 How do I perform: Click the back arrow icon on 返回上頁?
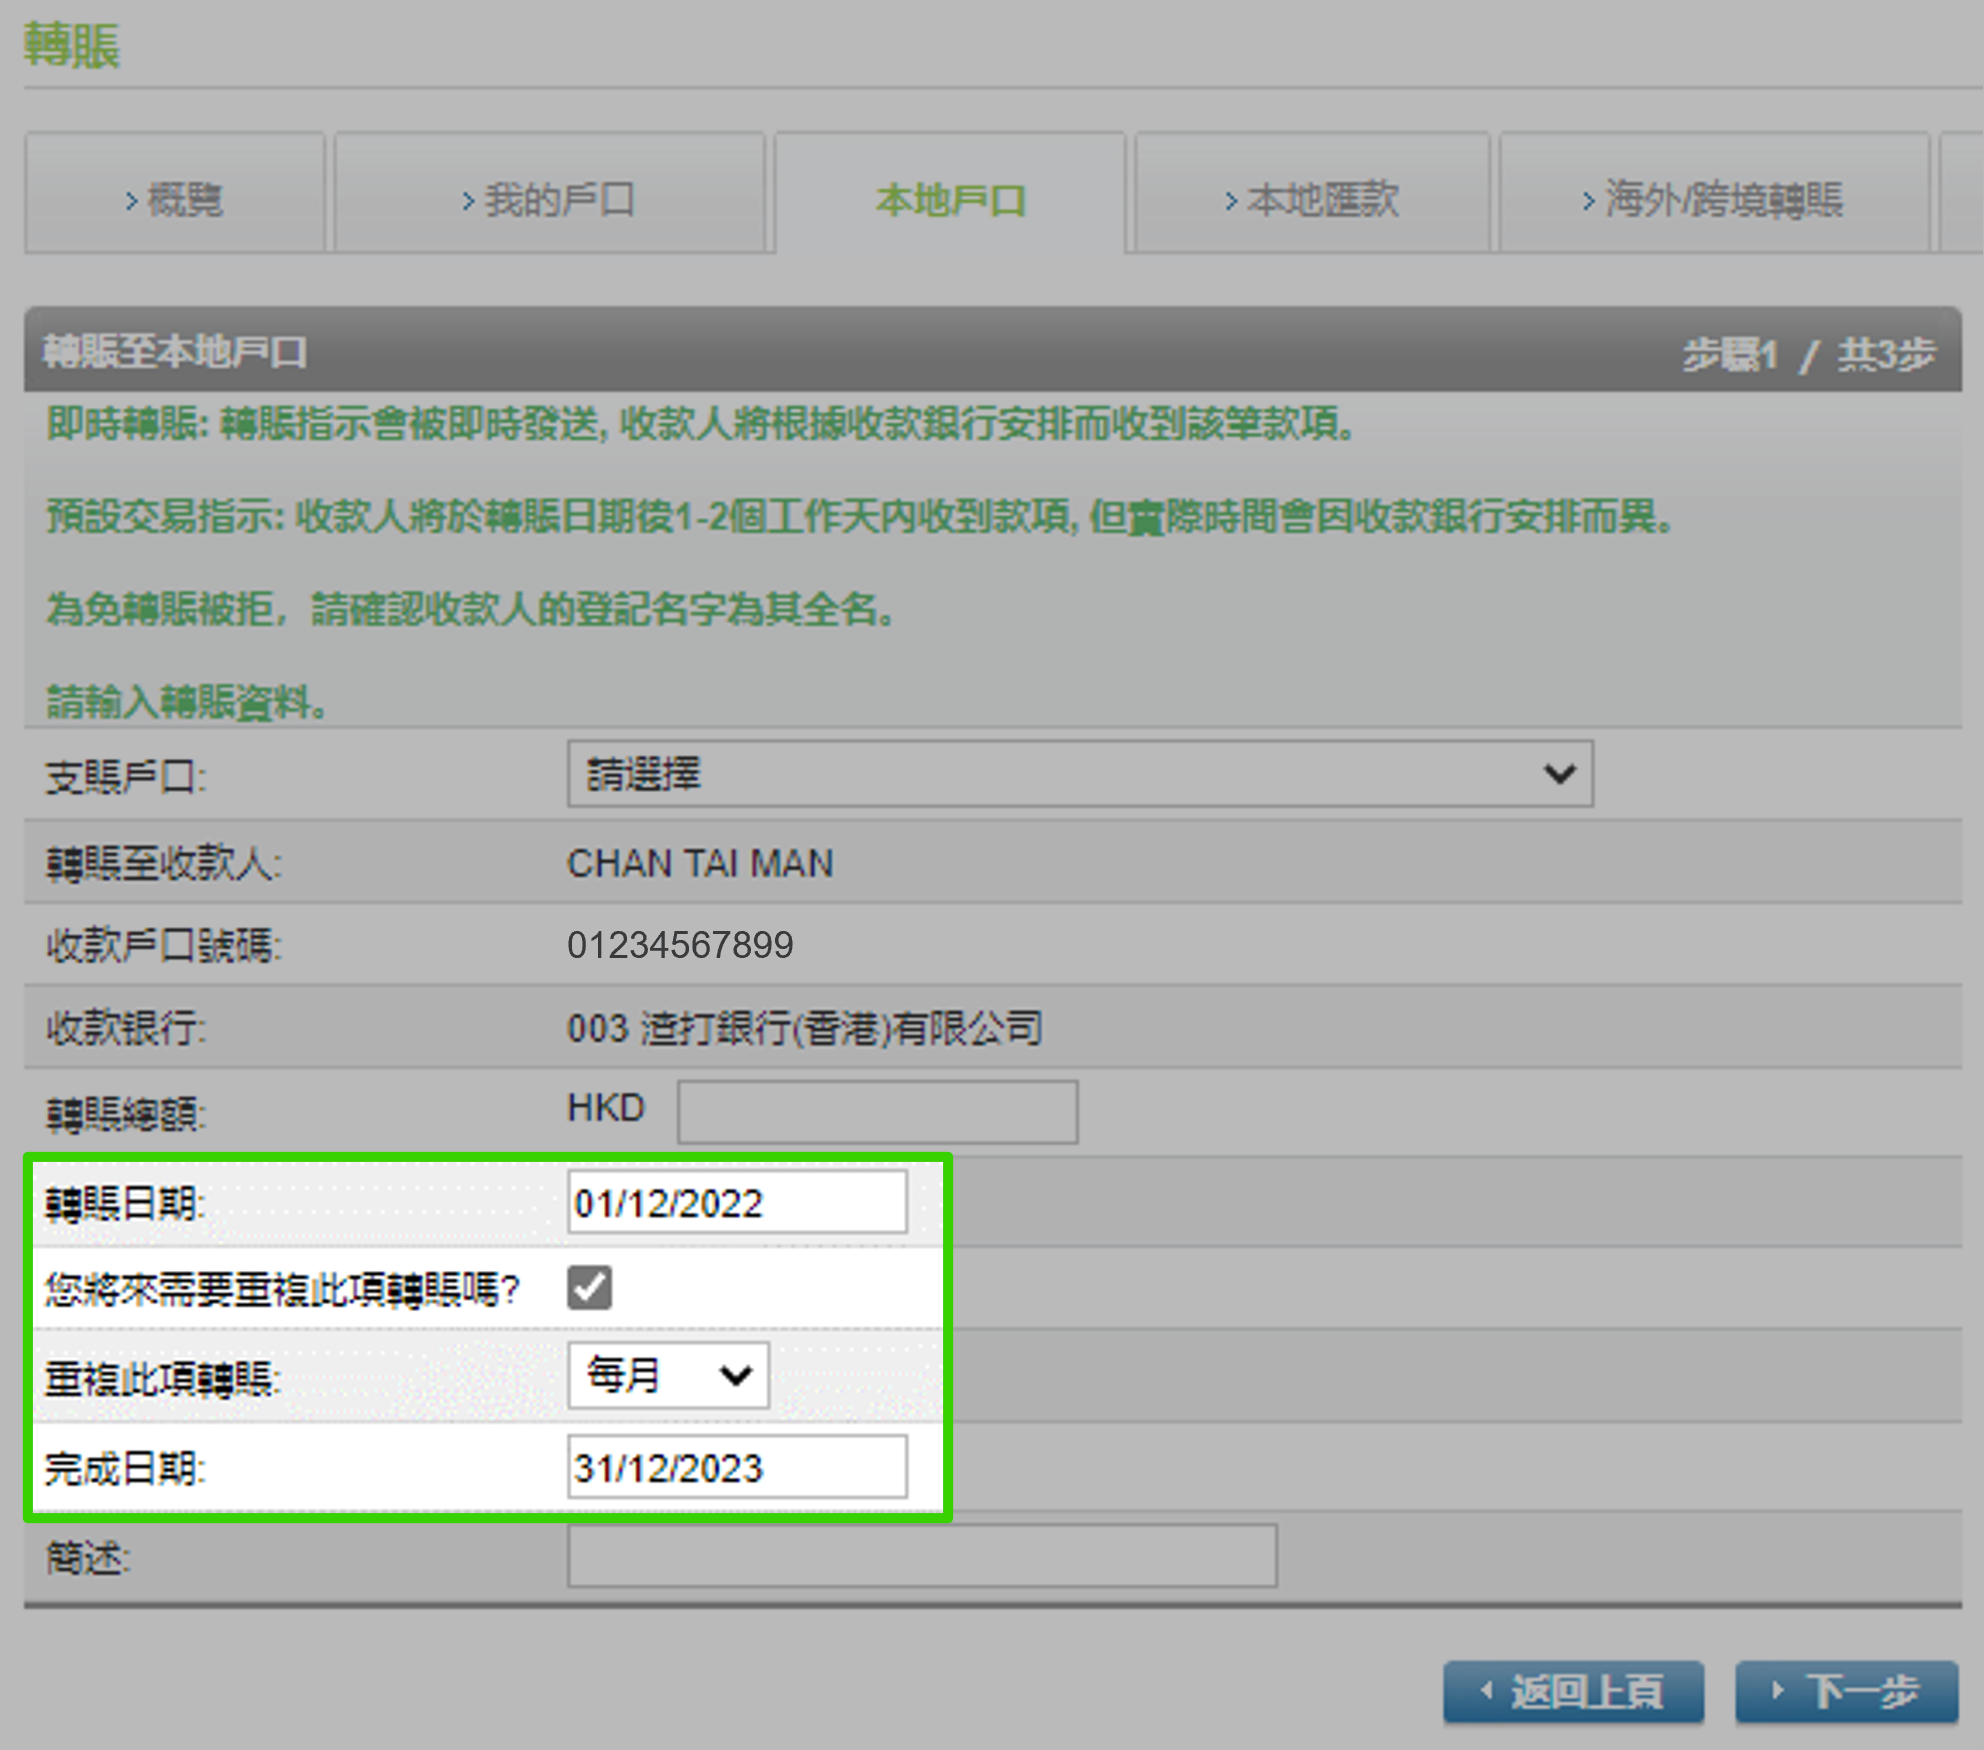pyautogui.click(x=1487, y=1692)
